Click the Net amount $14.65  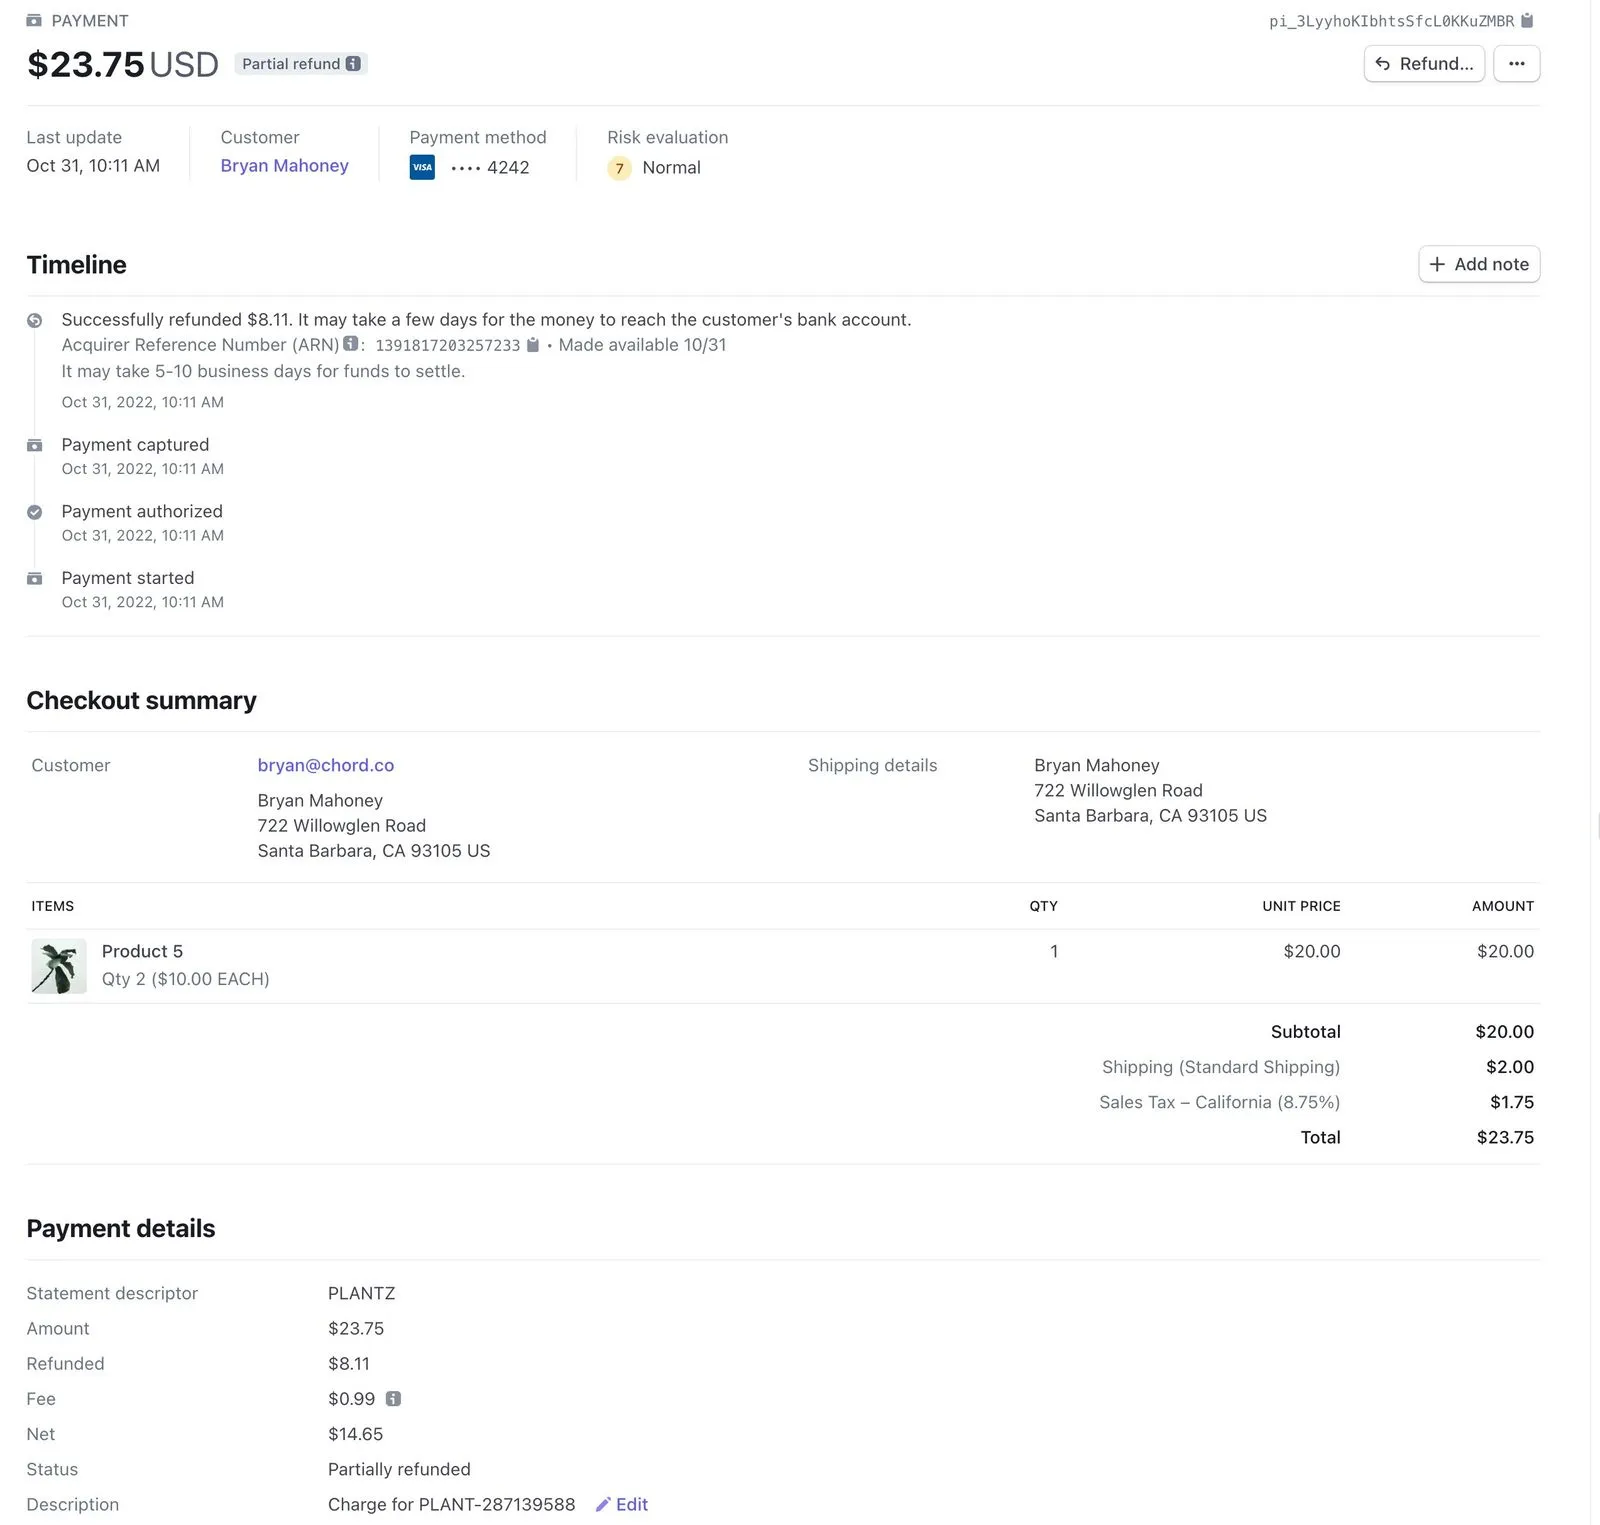(x=356, y=1434)
